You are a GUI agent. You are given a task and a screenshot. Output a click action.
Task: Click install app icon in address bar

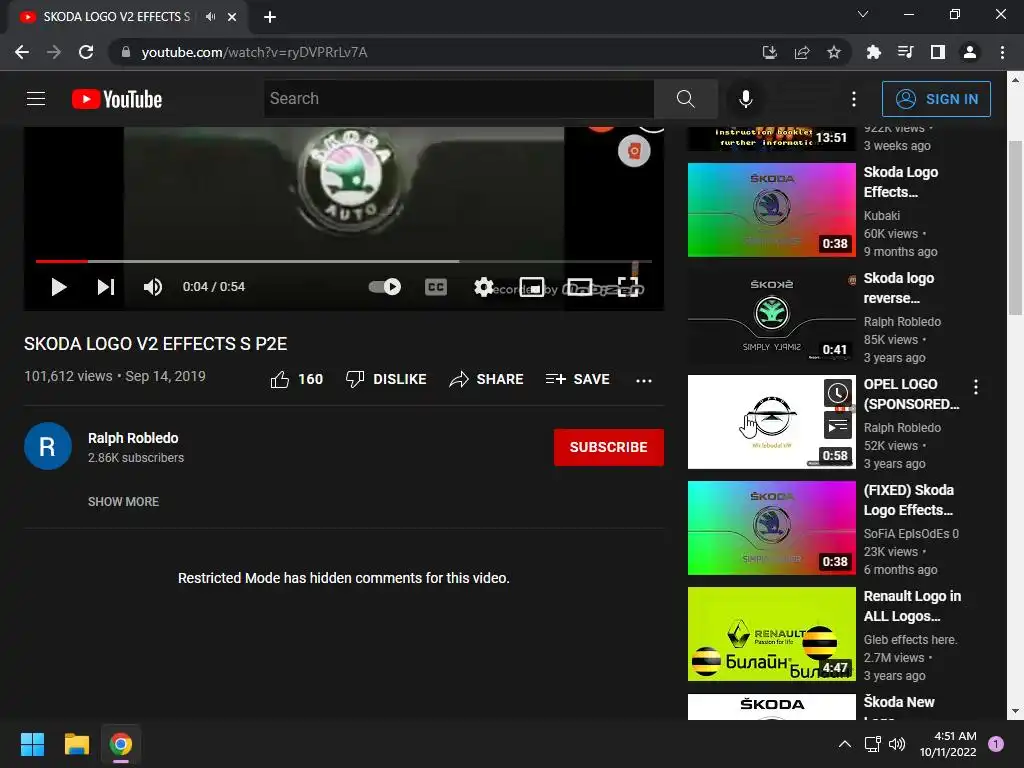click(x=770, y=52)
